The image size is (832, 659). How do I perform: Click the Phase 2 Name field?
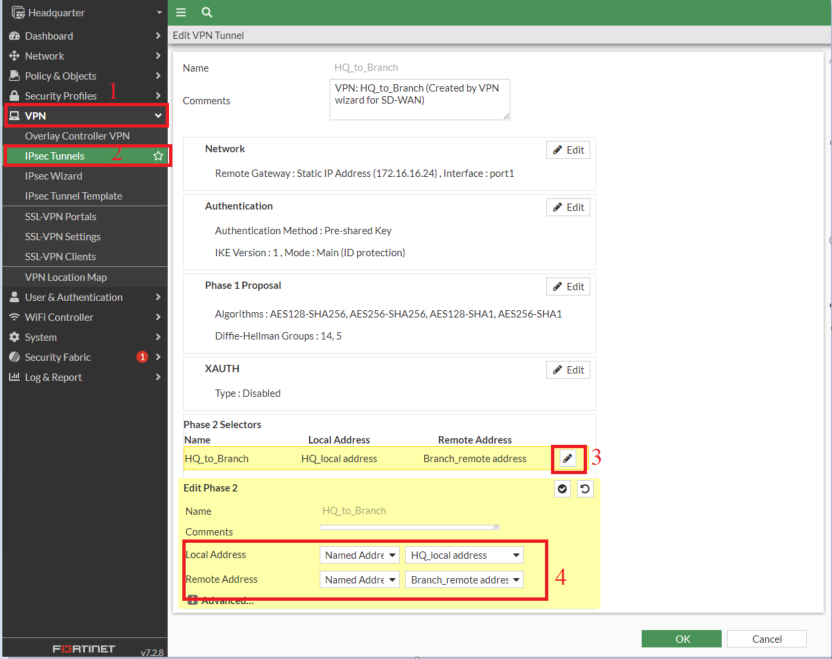click(x=354, y=511)
